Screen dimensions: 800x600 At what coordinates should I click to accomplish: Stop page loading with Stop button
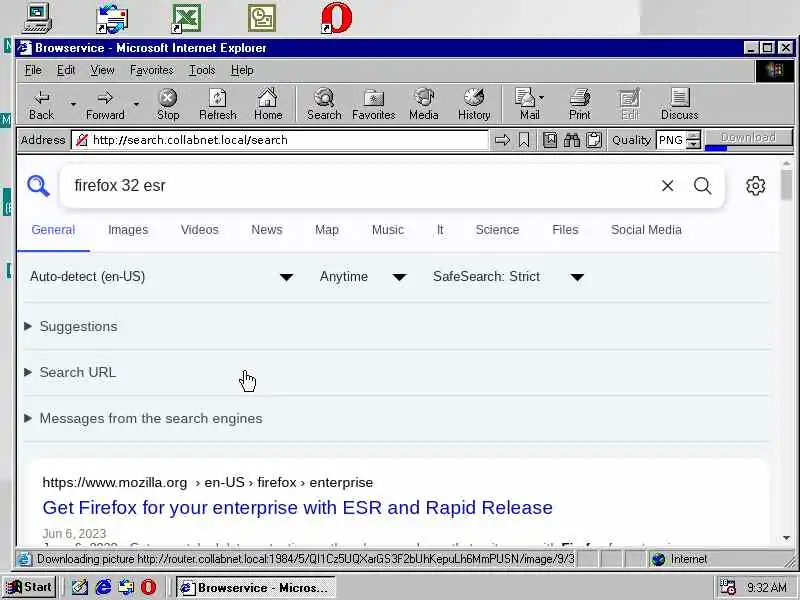point(168,105)
